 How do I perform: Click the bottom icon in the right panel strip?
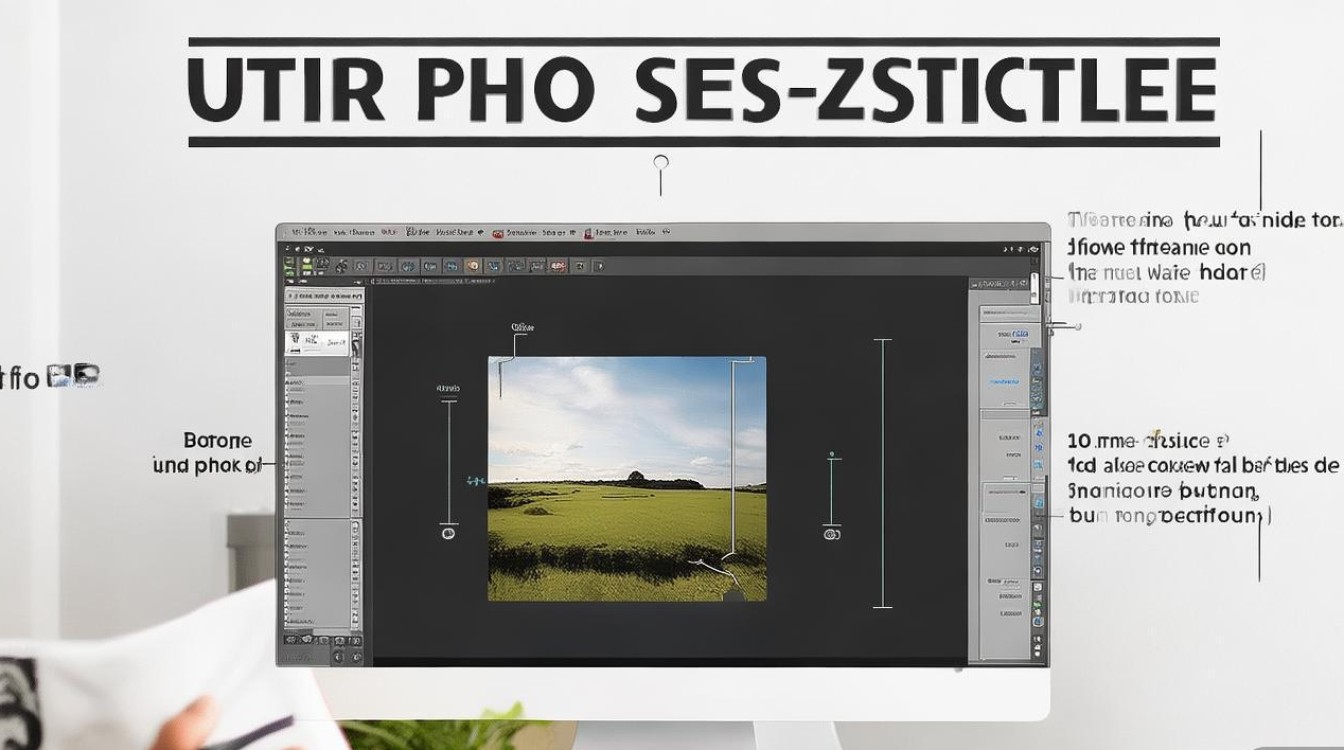click(1037, 653)
